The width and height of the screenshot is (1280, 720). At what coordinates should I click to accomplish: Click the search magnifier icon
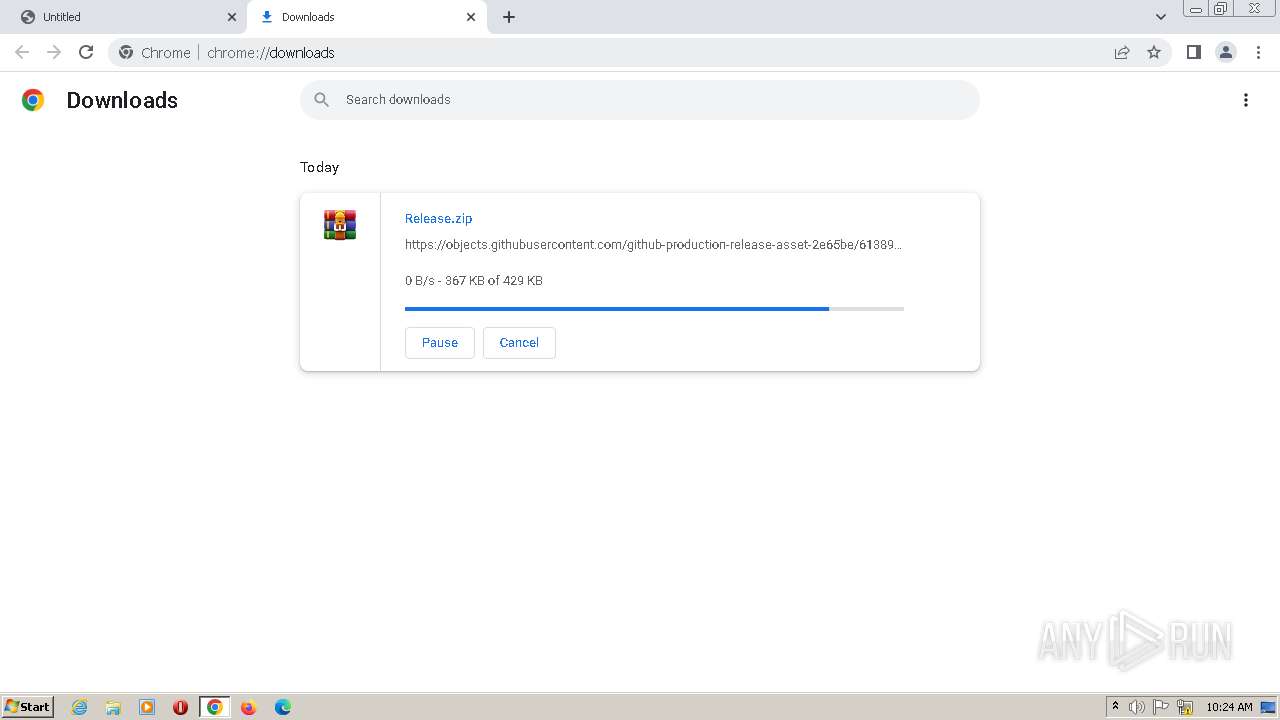(322, 100)
